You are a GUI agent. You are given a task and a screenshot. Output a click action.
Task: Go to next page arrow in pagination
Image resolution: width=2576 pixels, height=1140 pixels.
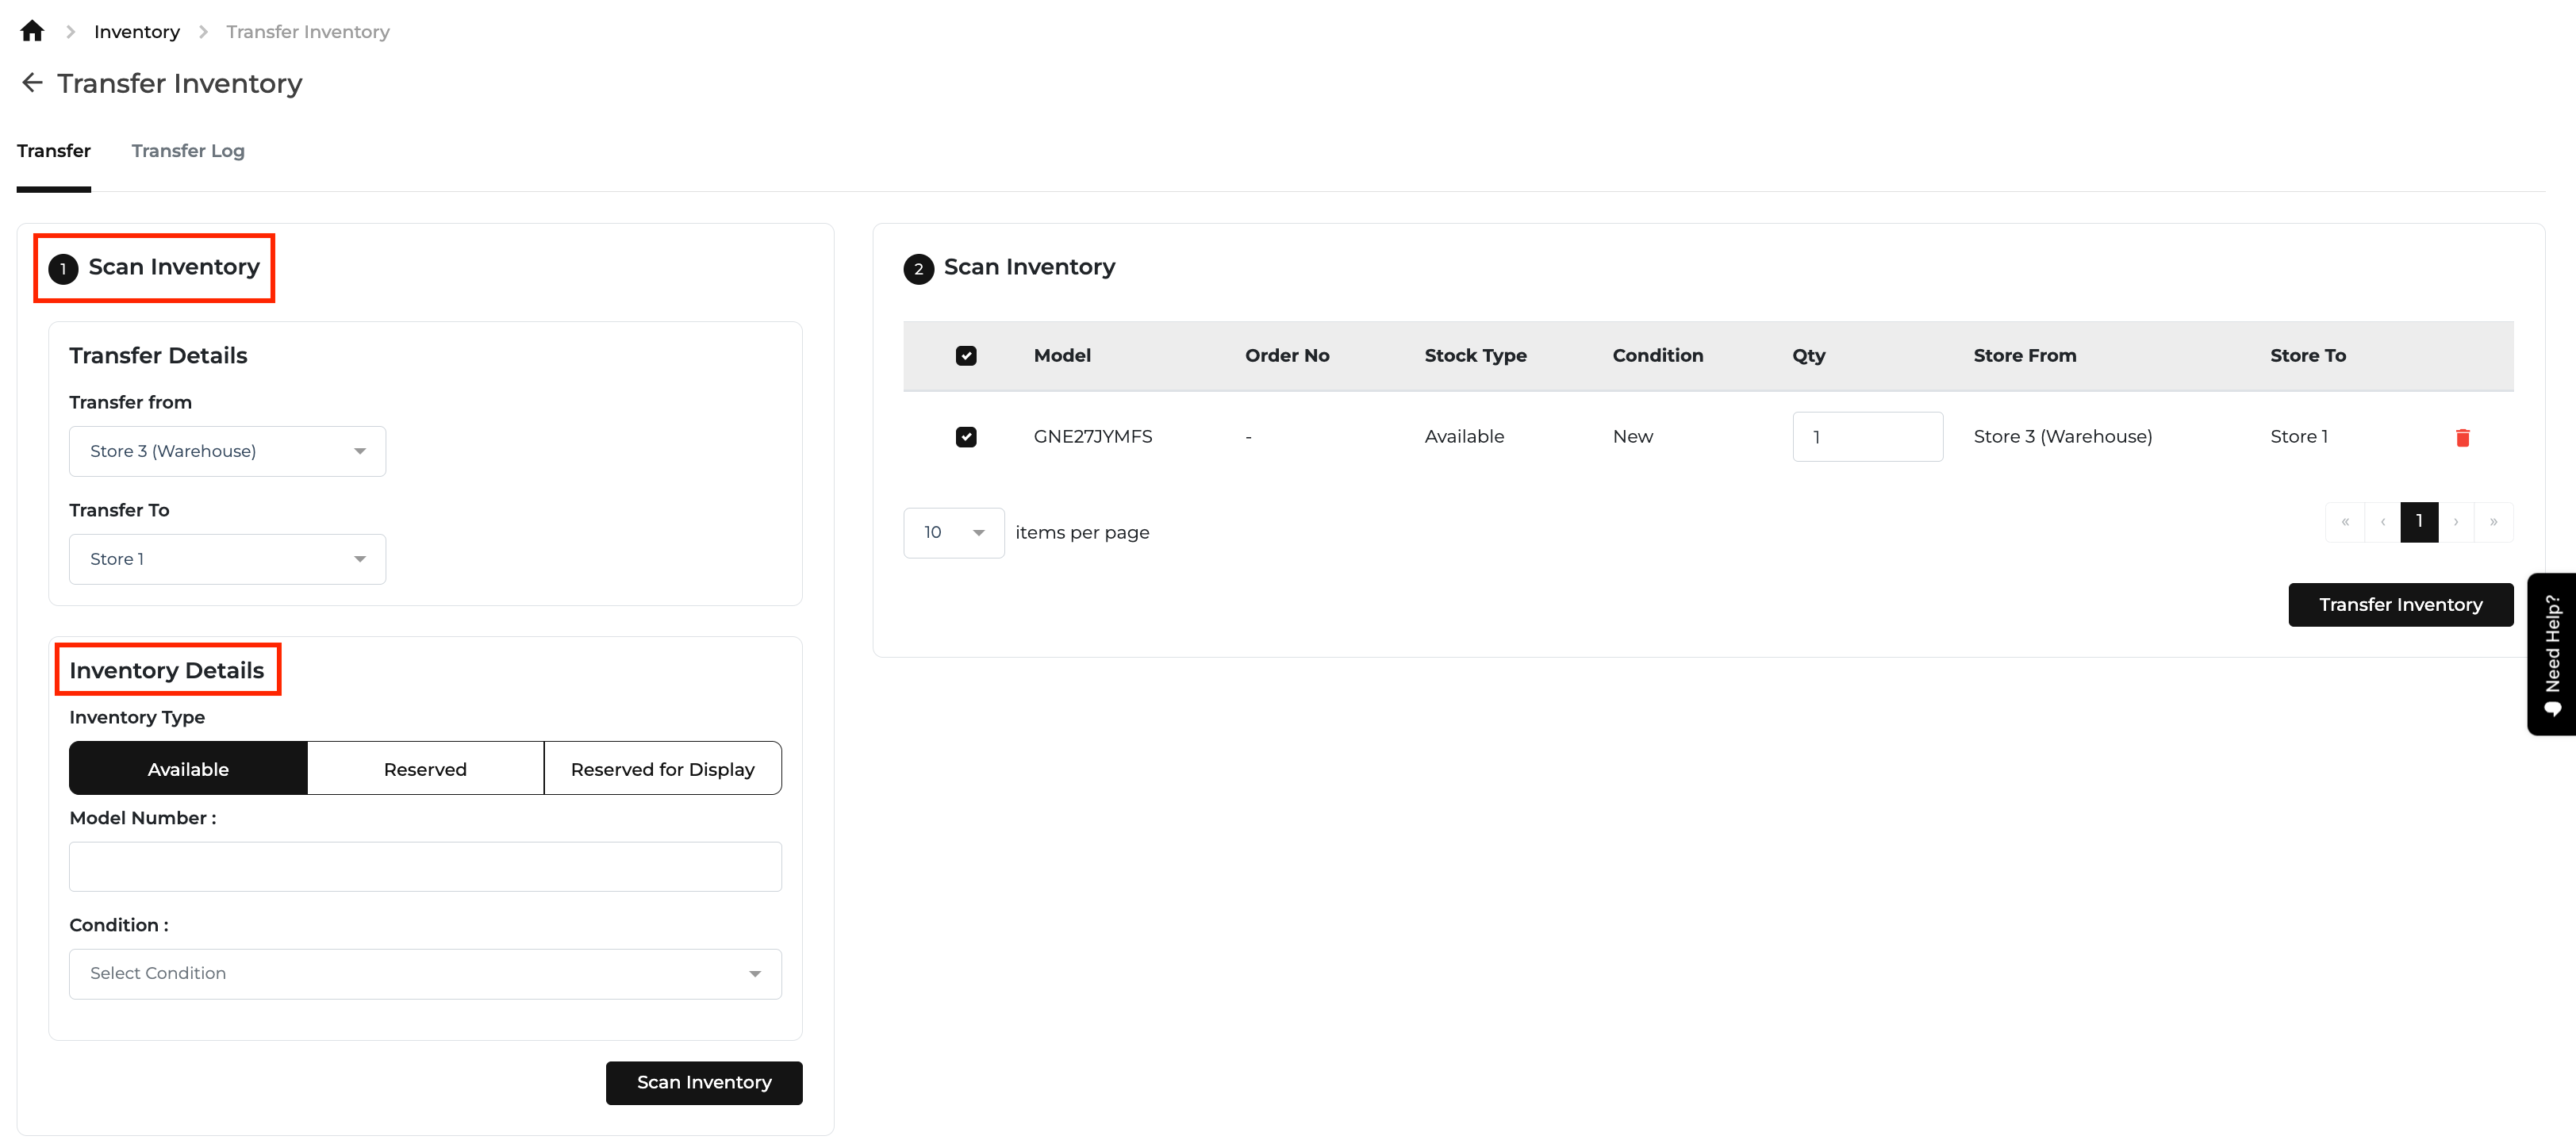tap(2456, 522)
